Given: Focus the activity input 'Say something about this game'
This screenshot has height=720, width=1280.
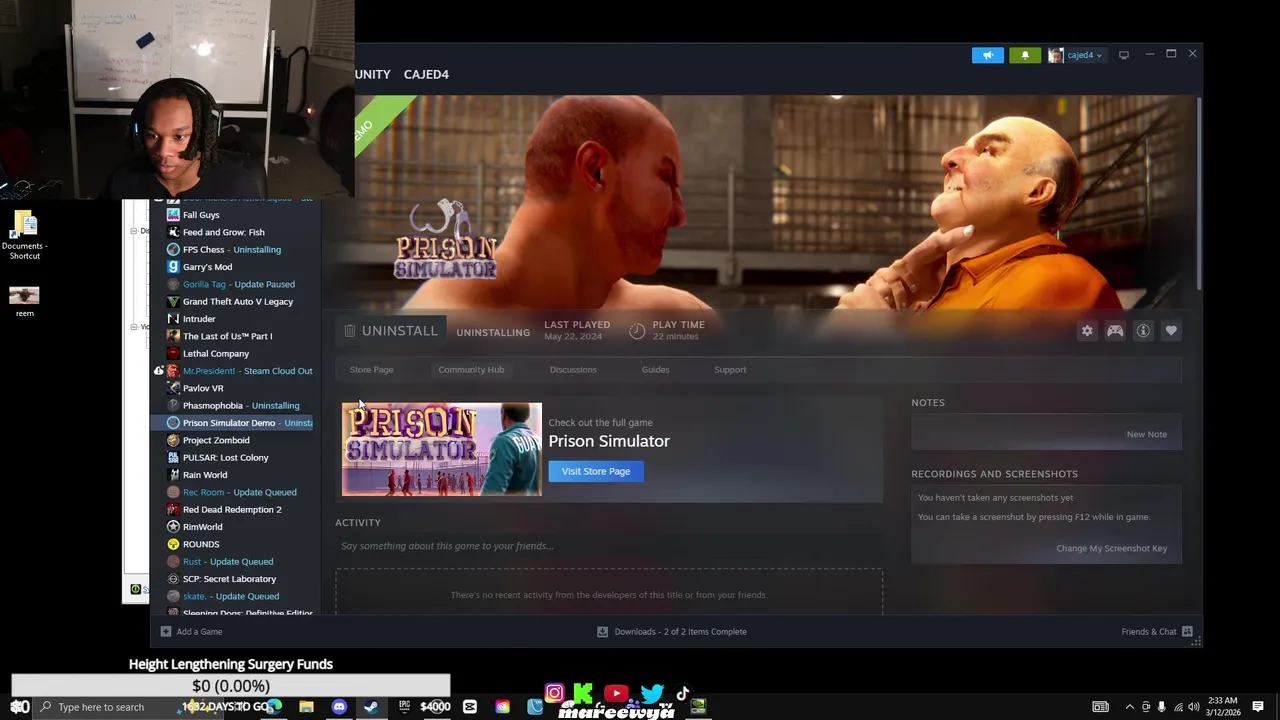Looking at the screenshot, I should pyautogui.click(x=609, y=546).
